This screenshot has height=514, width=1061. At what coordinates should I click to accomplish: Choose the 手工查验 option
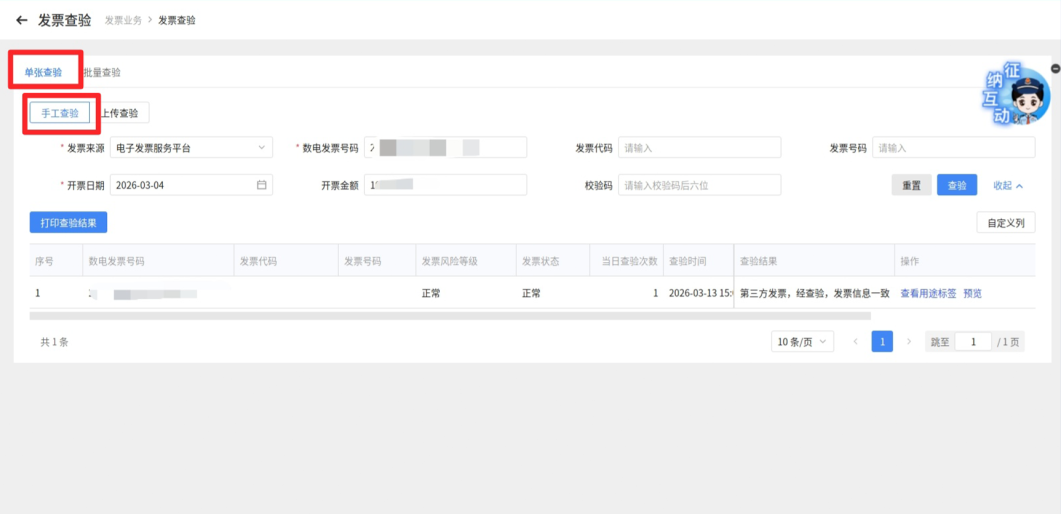click(x=60, y=114)
